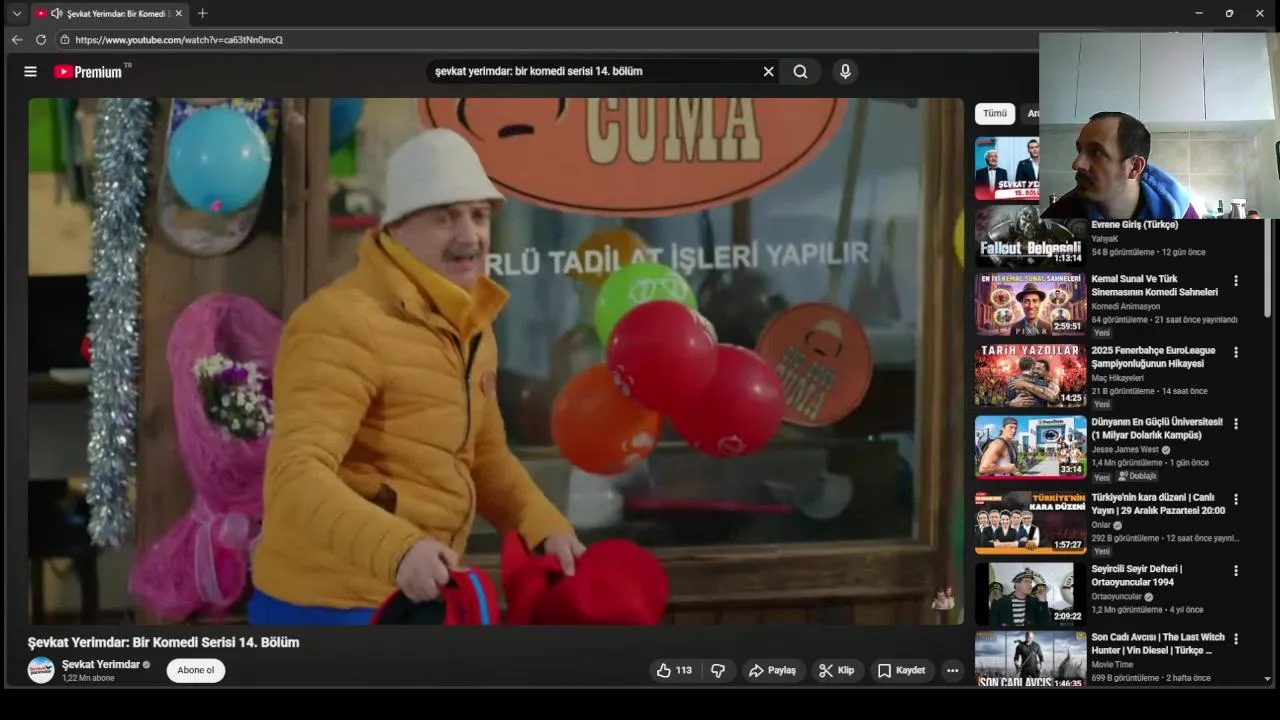Image resolution: width=1280 pixels, height=720 pixels.
Task: Open Komedi Animasyon channel name
Action: click(x=1126, y=307)
